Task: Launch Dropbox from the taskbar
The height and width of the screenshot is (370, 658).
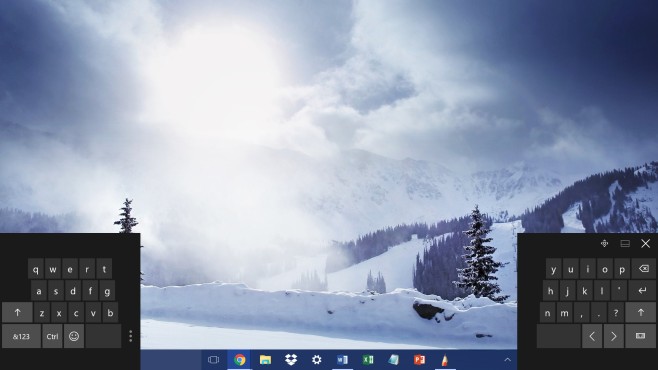Action: coord(291,360)
